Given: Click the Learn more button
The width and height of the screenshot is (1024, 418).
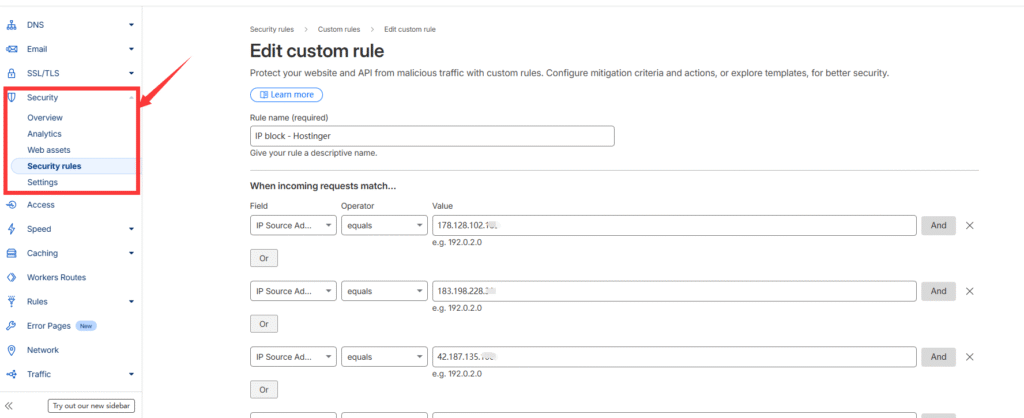Looking at the screenshot, I should (286, 95).
